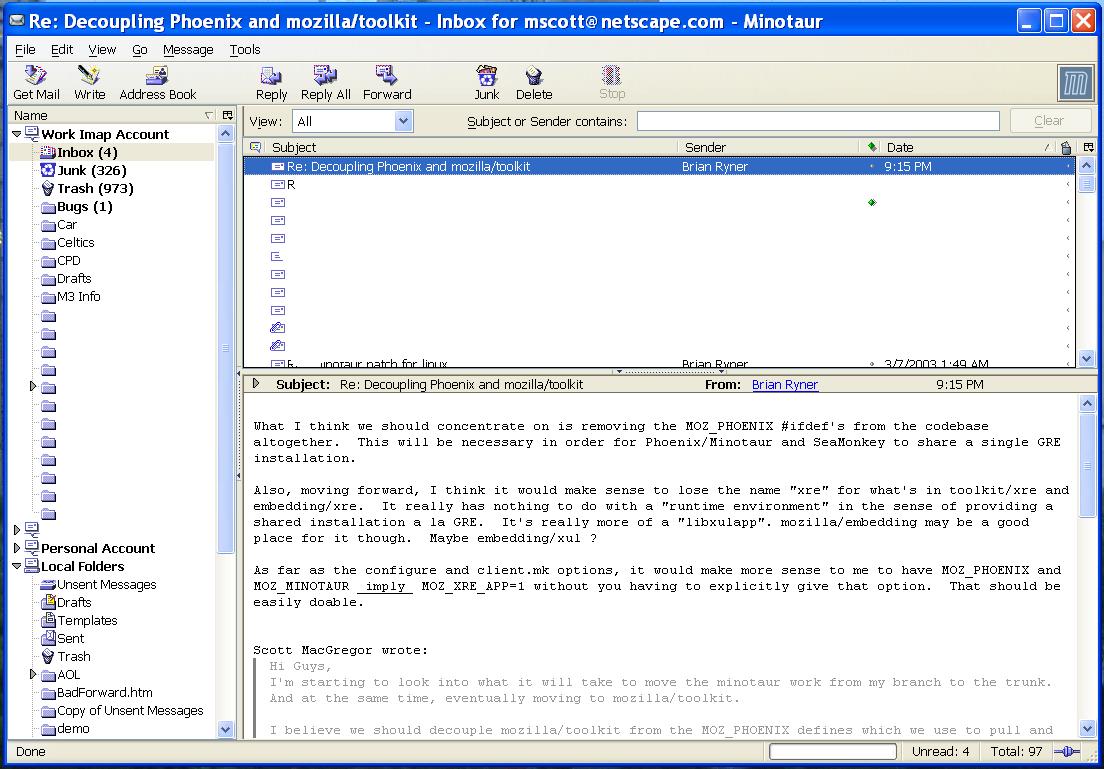Reply to the selected message
Viewport: 1104px width, 769px height.
(271, 82)
